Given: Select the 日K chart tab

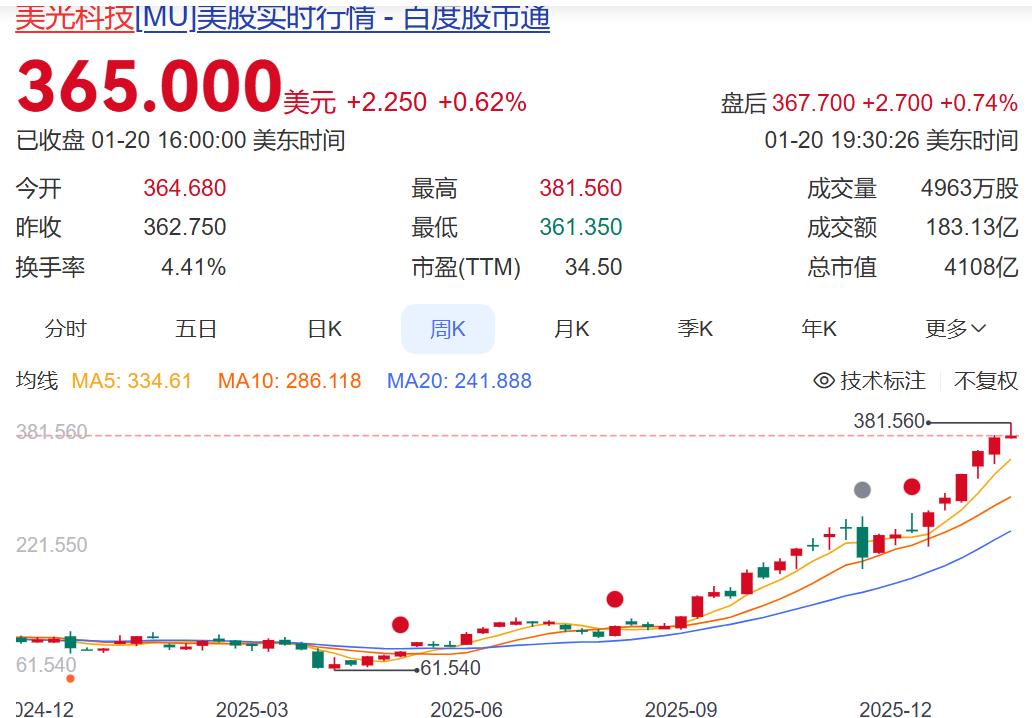Looking at the screenshot, I should [324, 328].
